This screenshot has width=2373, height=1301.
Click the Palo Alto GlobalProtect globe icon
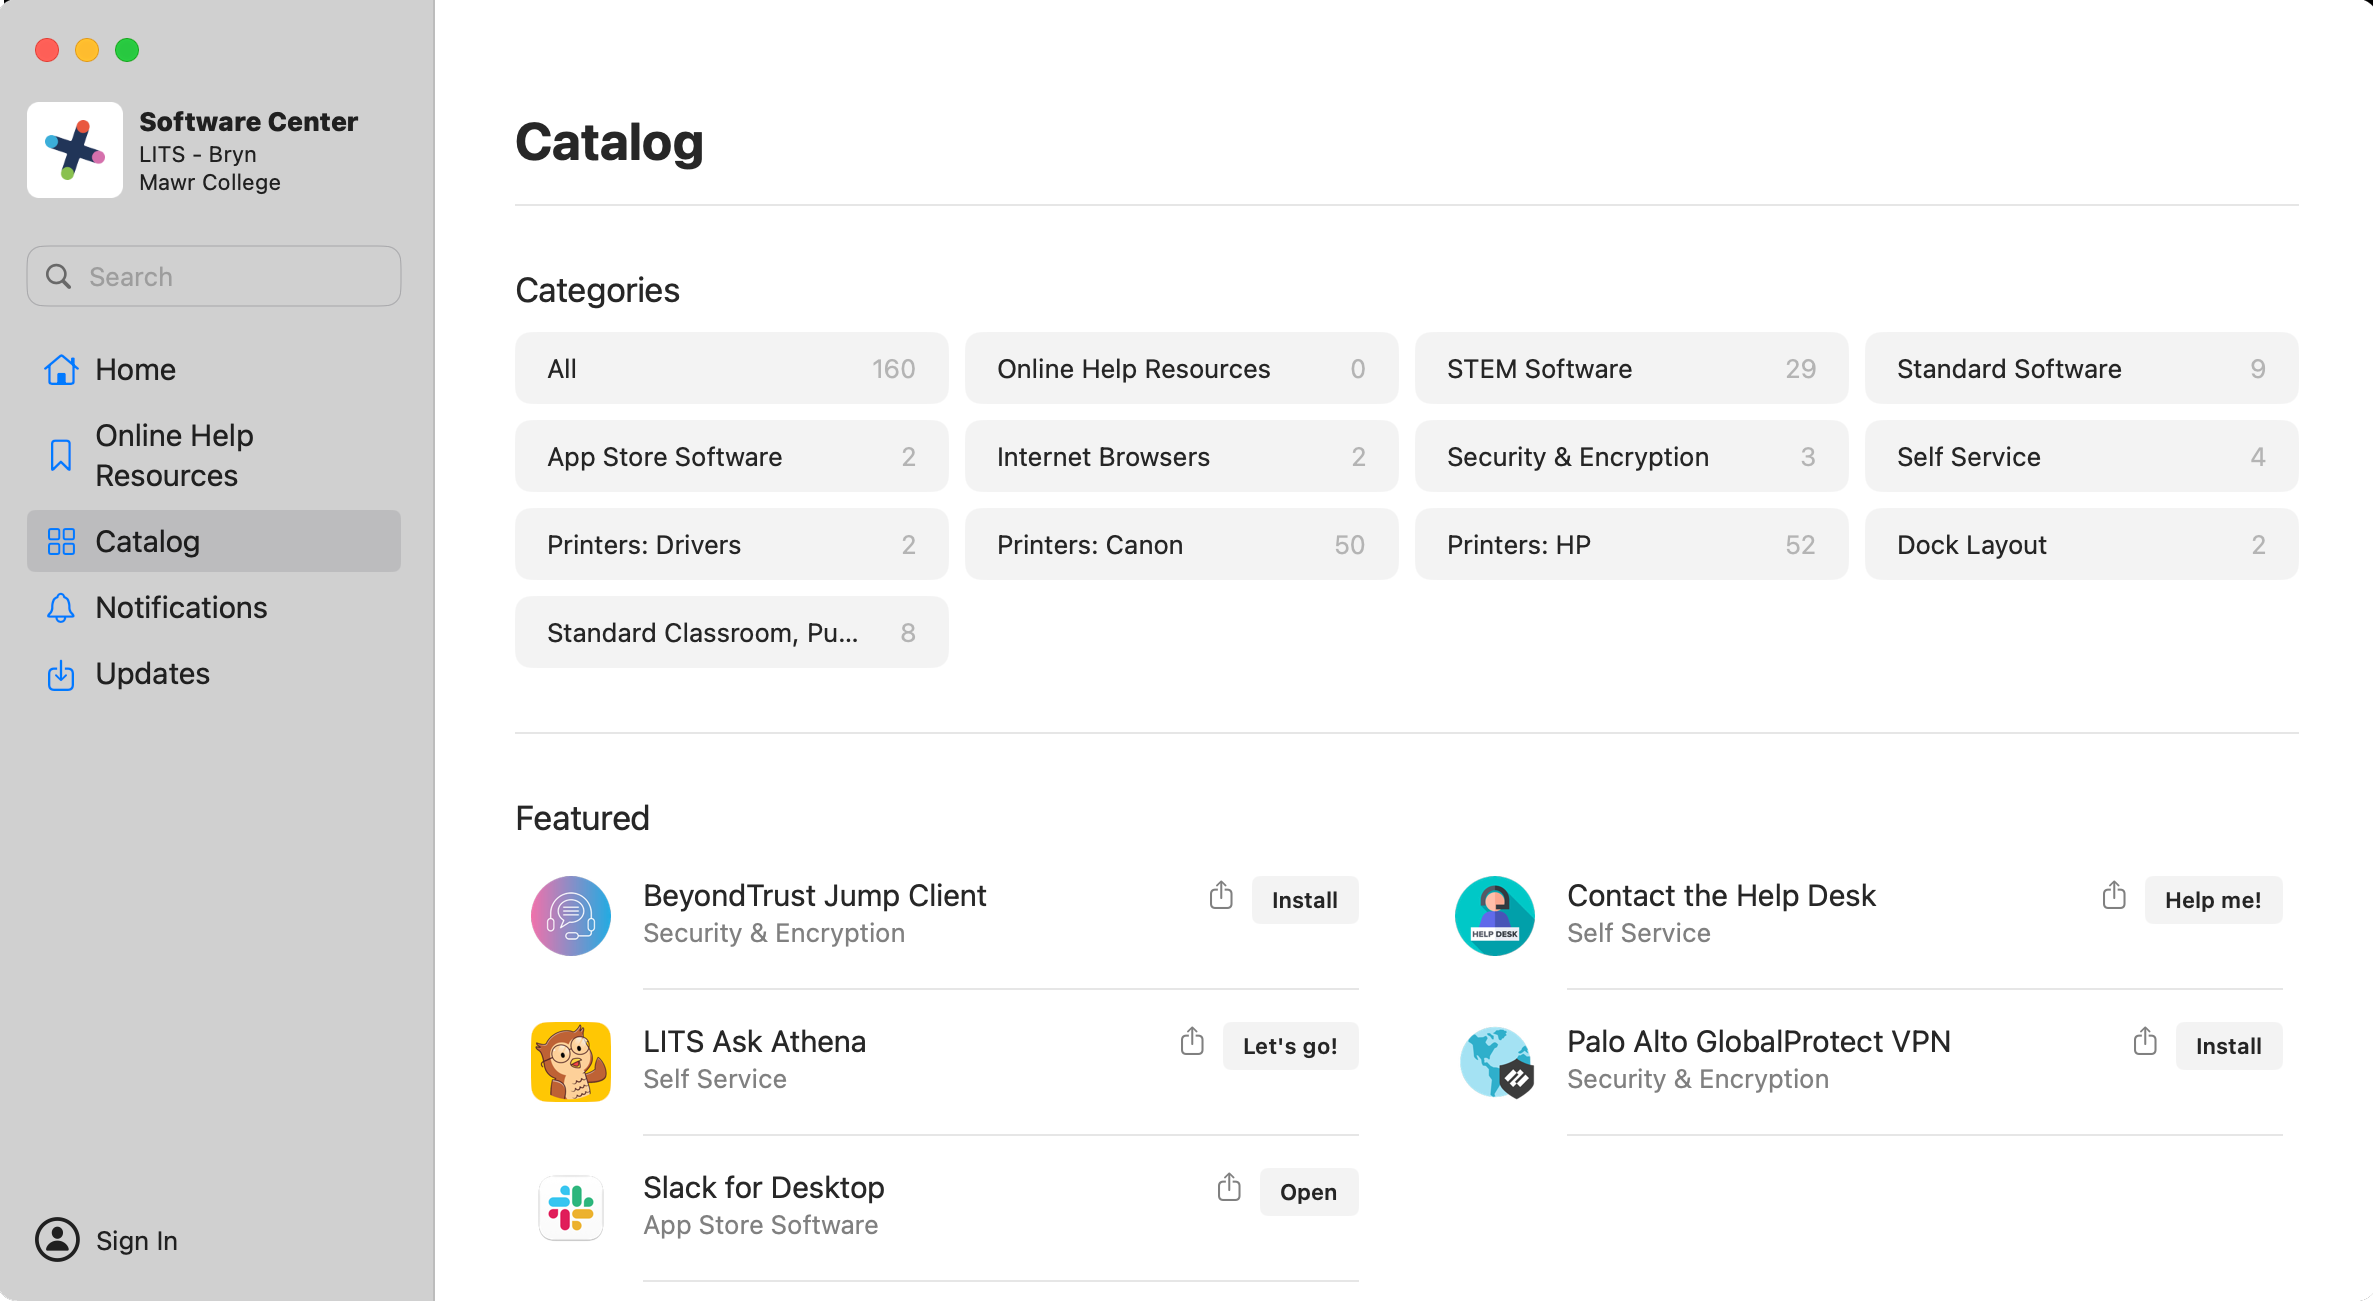(x=1495, y=1061)
